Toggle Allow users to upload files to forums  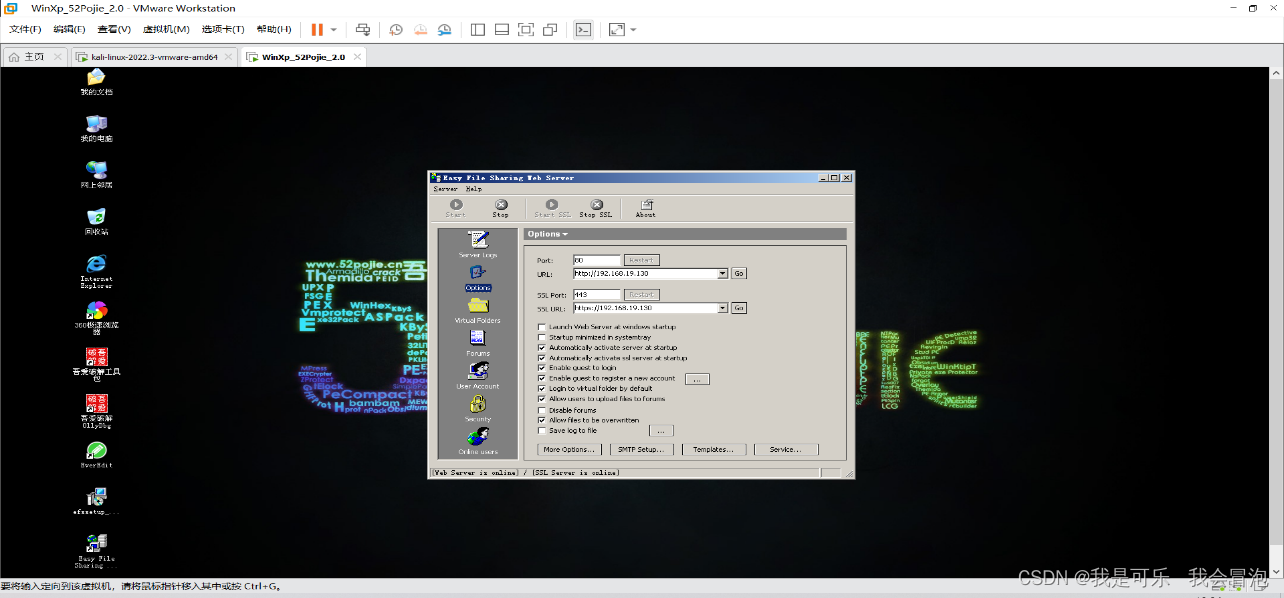point(542,399)
